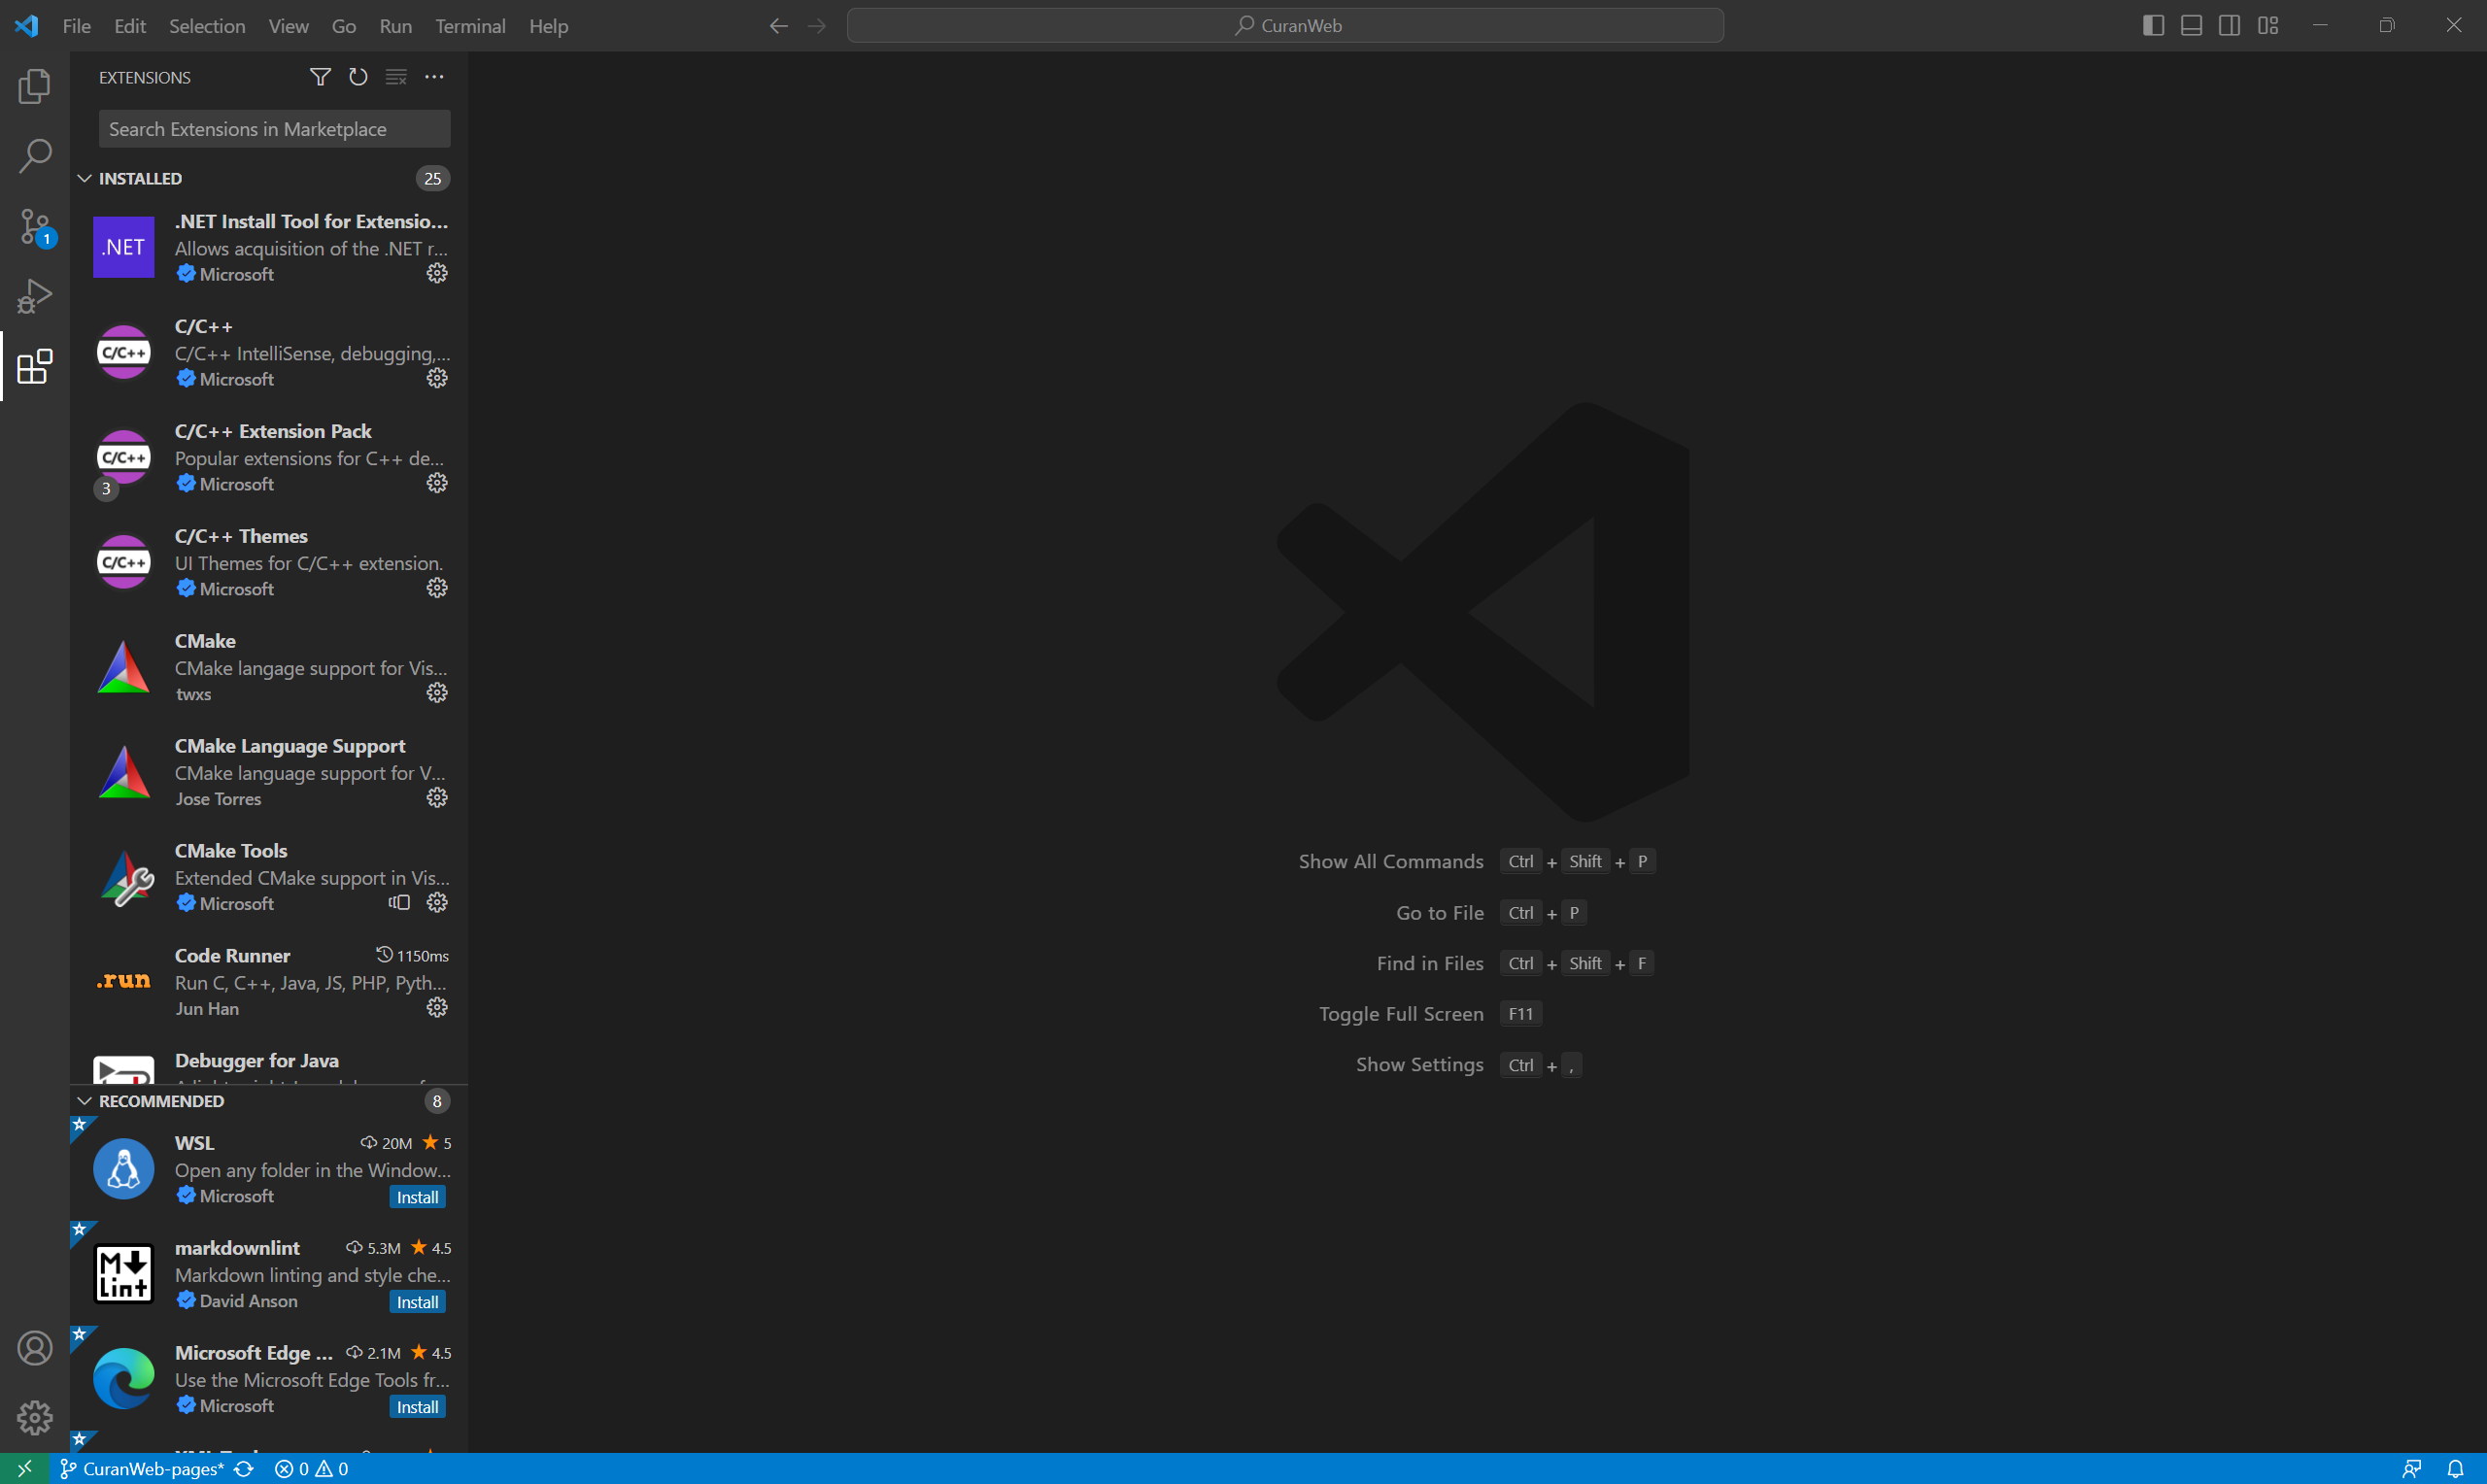The width and height of the screenshot is (2487, 1484).
Task: Open settings for the Code Runner extension
Action: tap(437, 1007)
